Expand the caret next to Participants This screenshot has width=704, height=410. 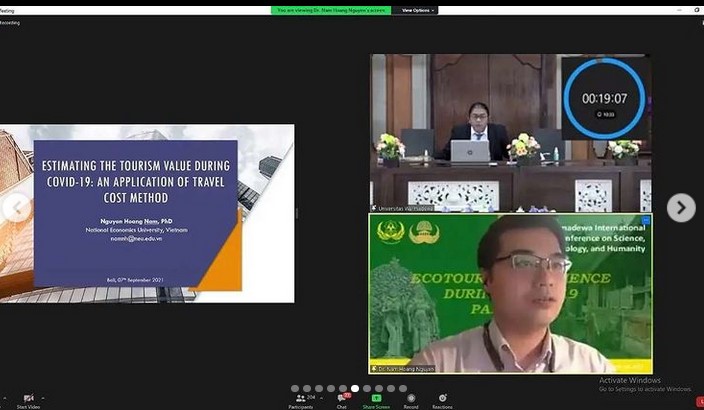tap(321, 398)
